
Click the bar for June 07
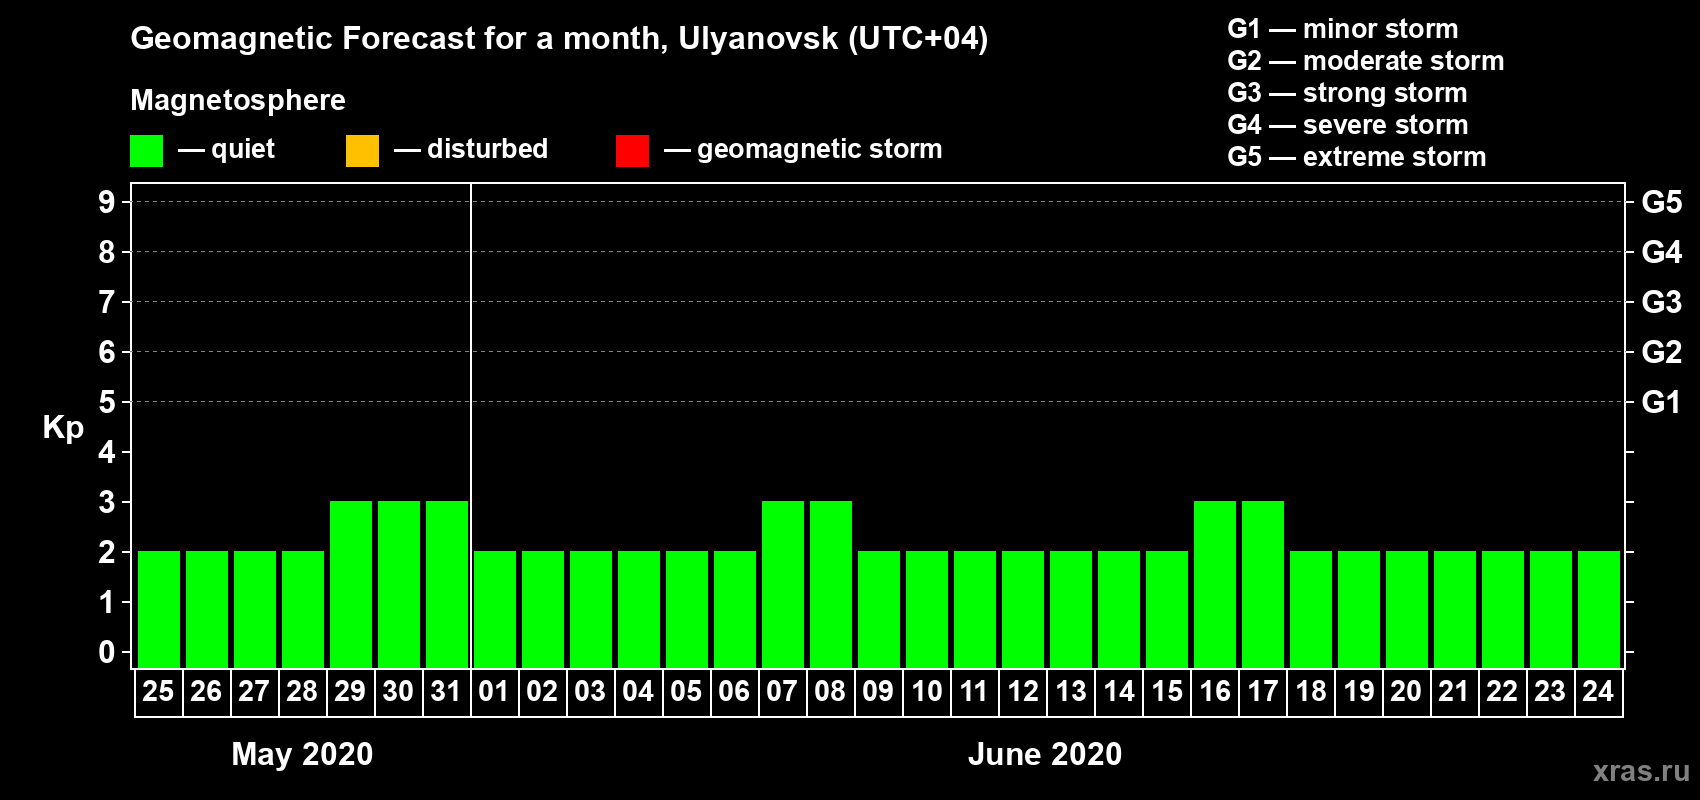pos(783,584)
